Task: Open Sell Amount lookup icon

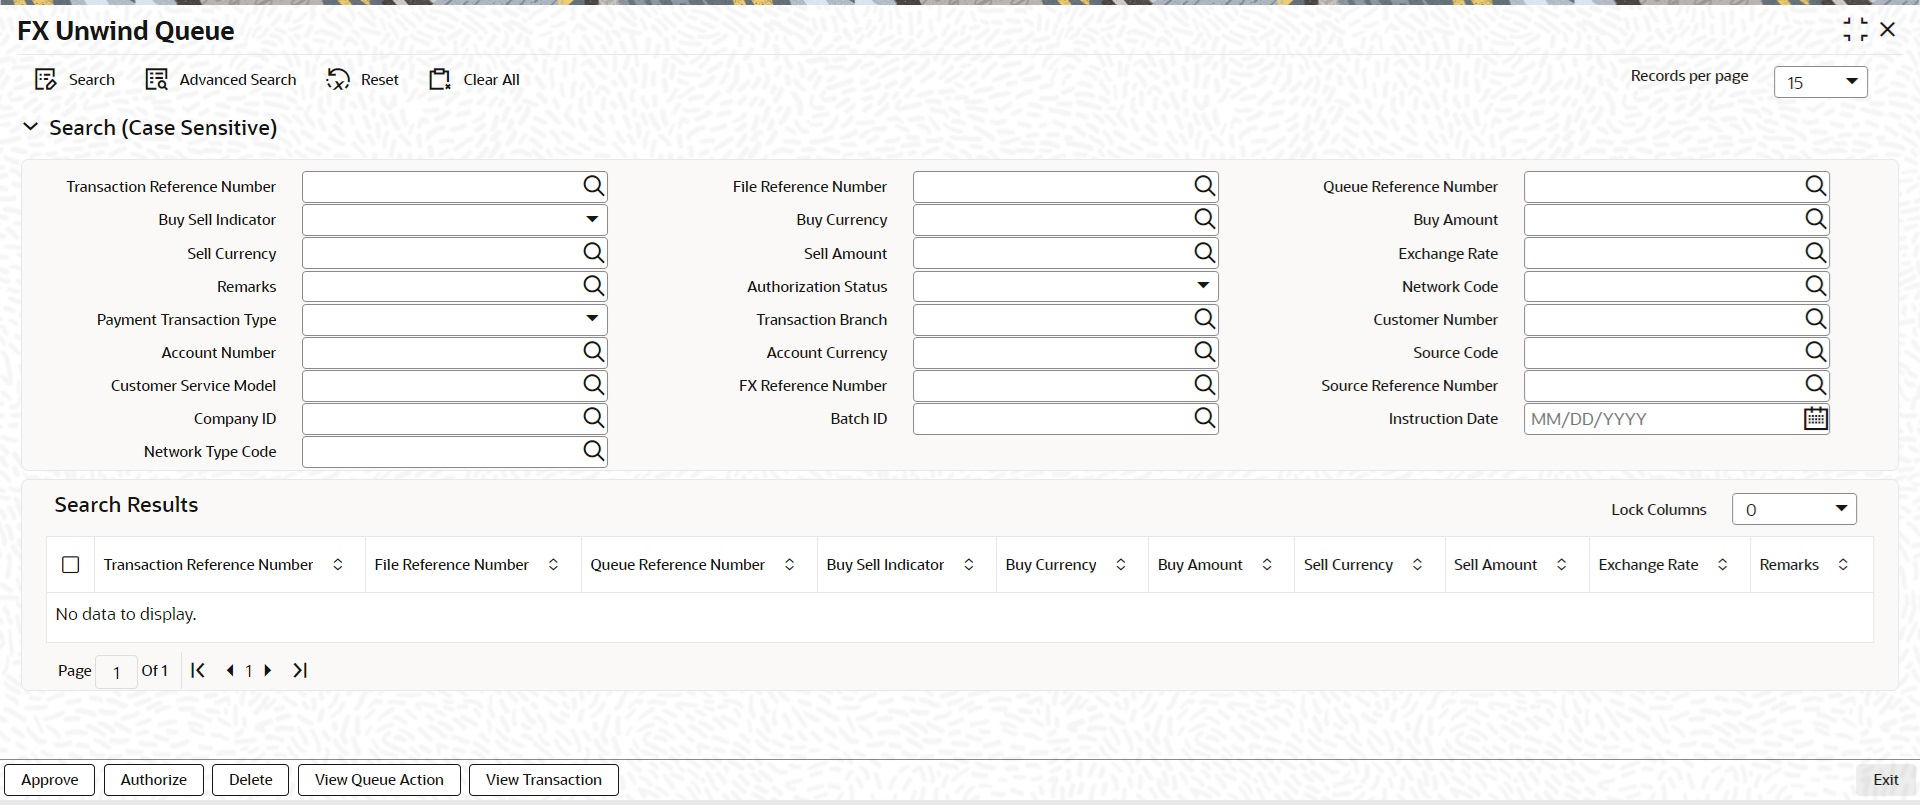Action: coord(1205,253)
